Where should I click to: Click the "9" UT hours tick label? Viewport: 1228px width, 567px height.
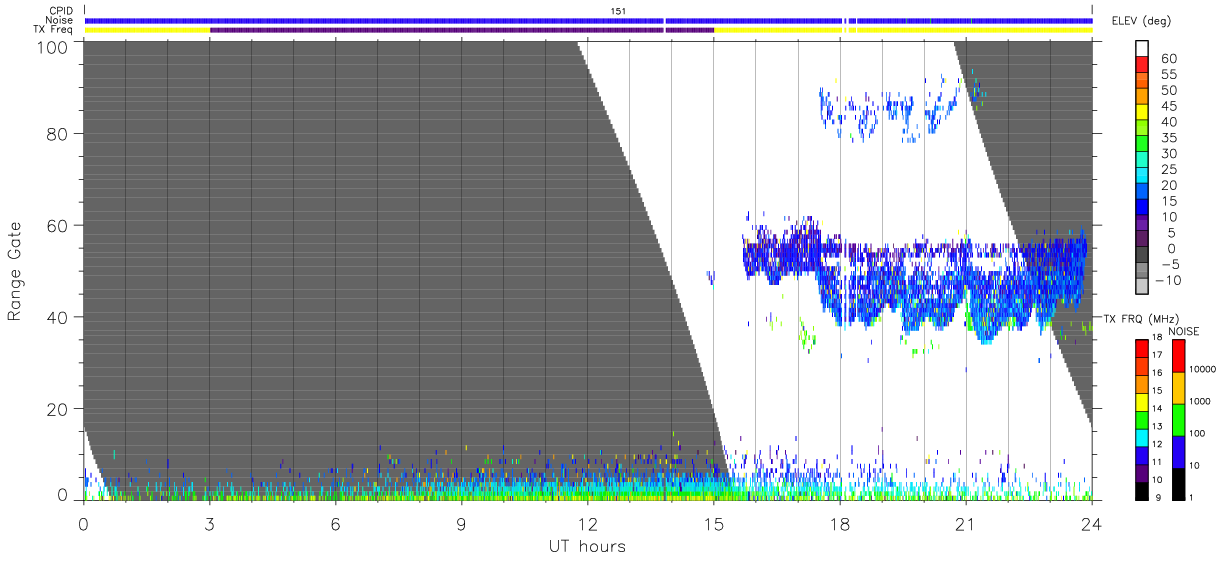(462, 523)
